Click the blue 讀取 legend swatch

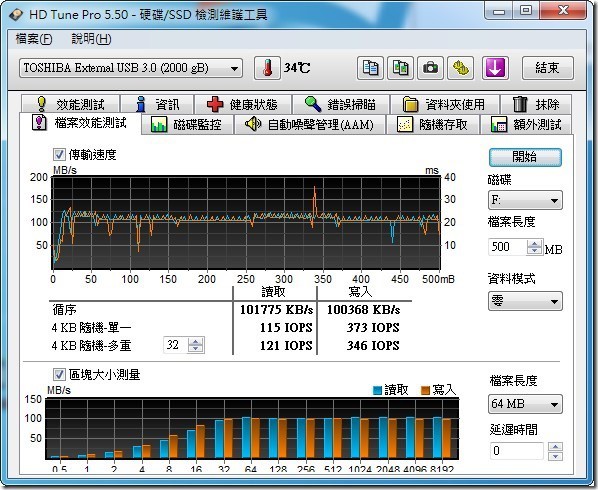point(378,390)
